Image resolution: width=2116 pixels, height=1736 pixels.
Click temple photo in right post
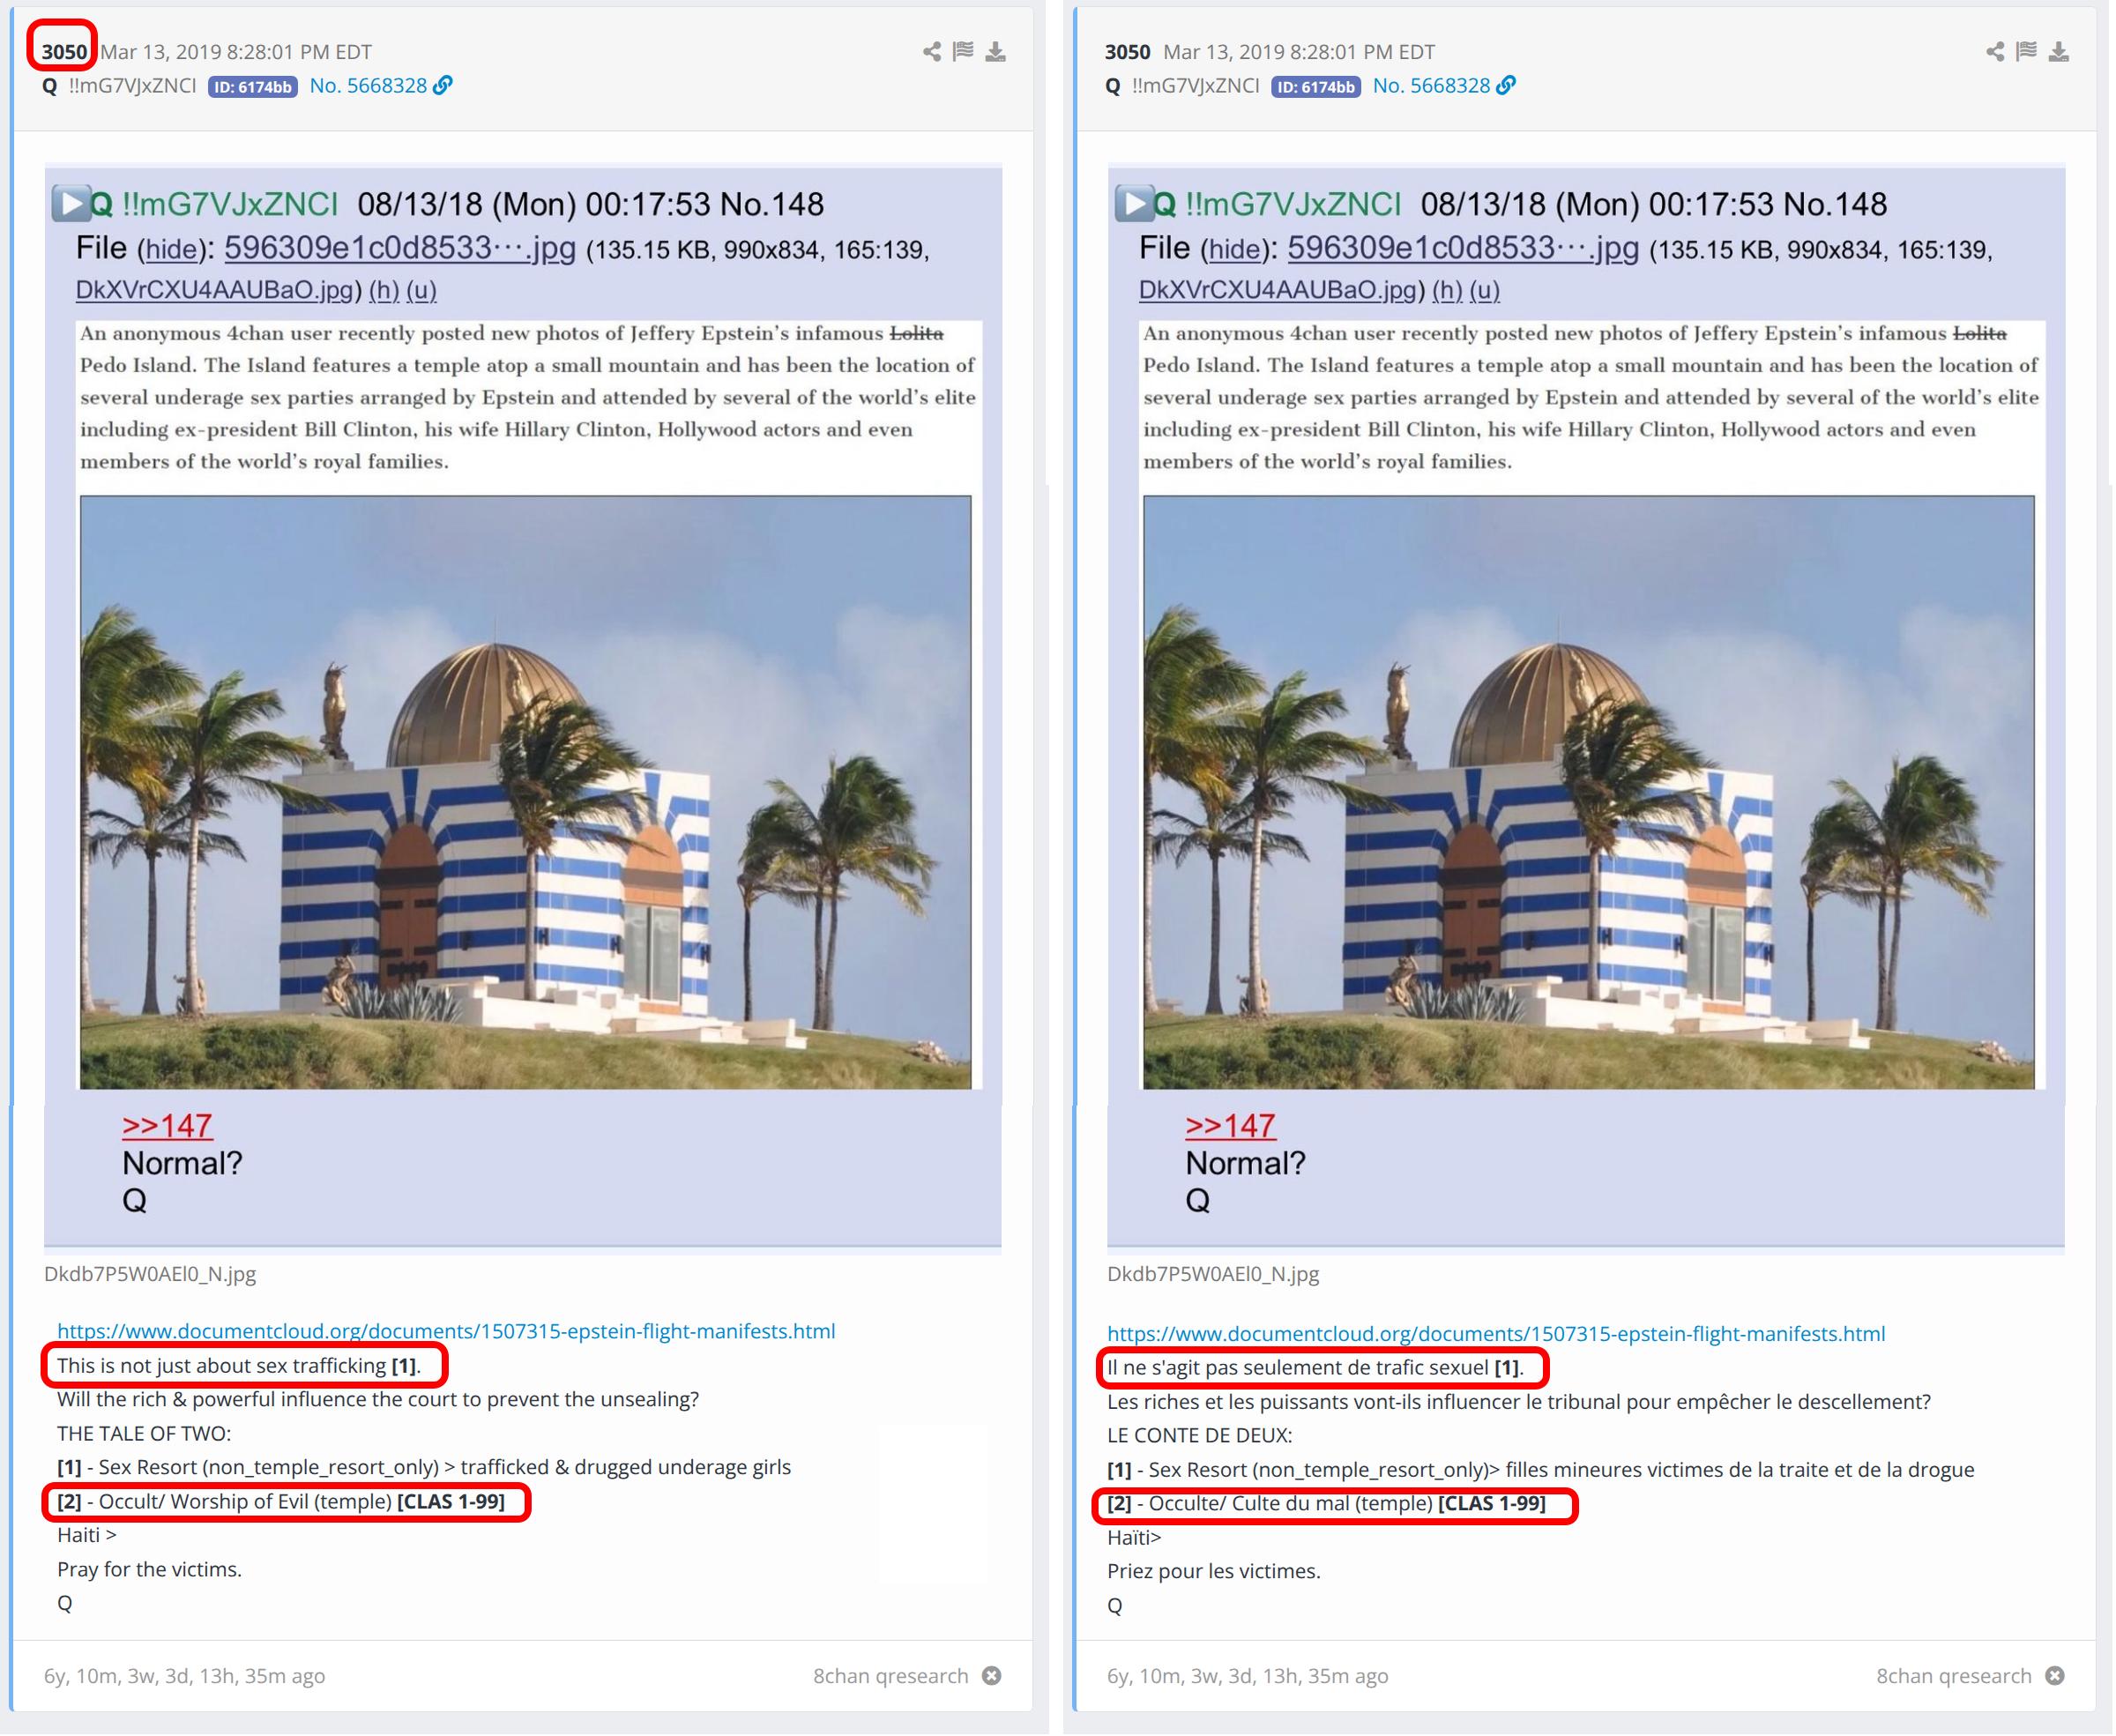pos(1588,792)
